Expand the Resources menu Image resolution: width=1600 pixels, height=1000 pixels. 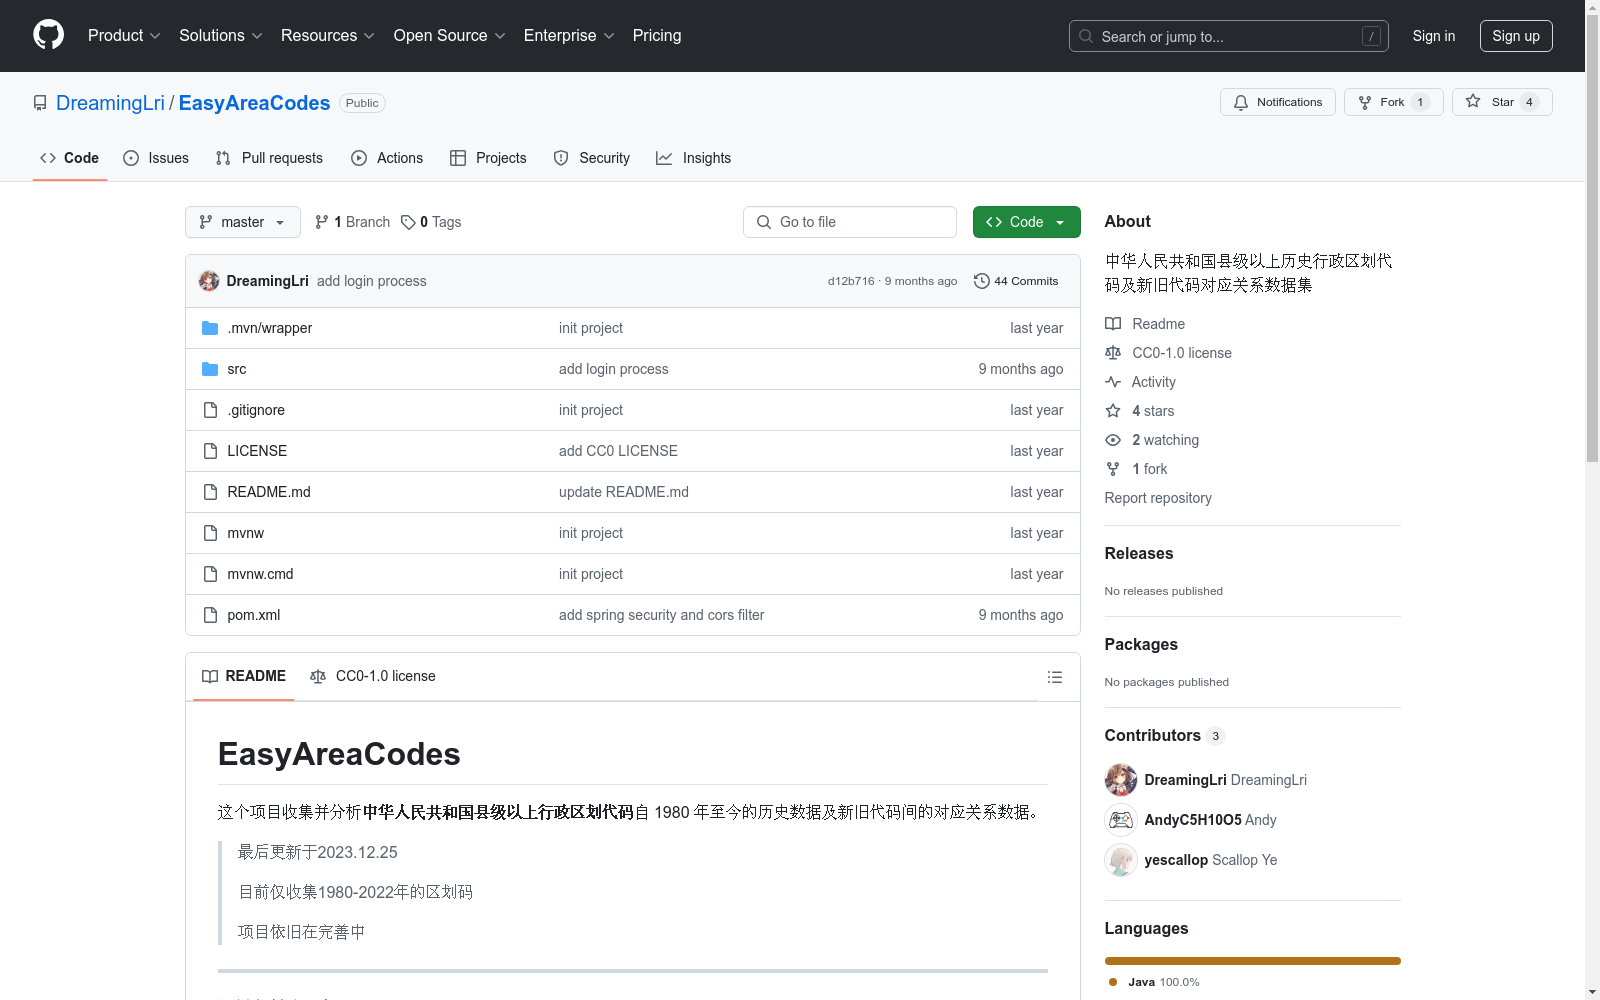(328, 35)
